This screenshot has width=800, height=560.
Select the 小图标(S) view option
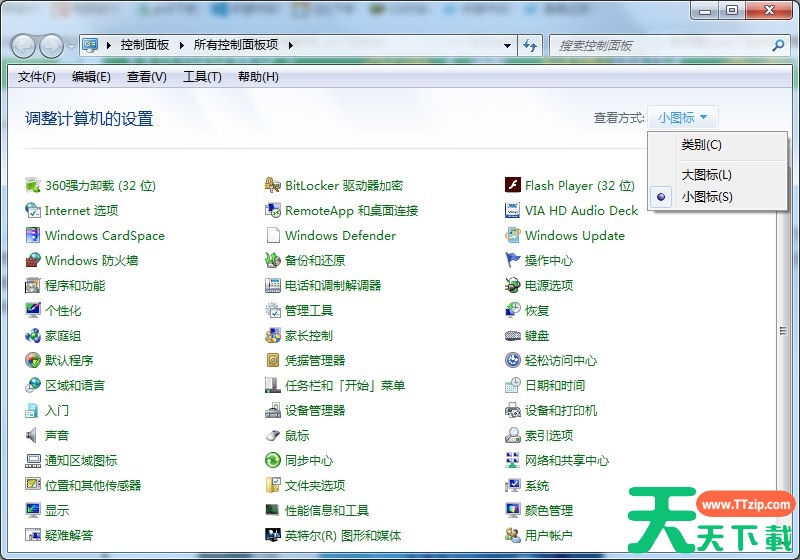coord(707,197)
